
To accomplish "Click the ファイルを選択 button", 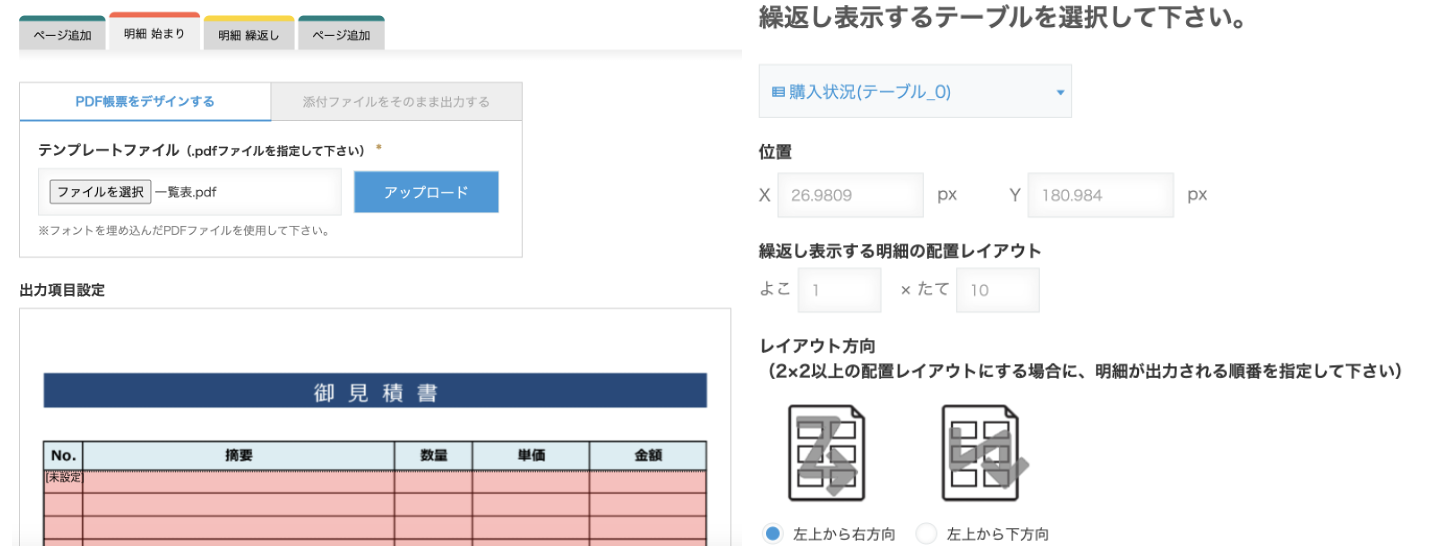I will 100,192.
